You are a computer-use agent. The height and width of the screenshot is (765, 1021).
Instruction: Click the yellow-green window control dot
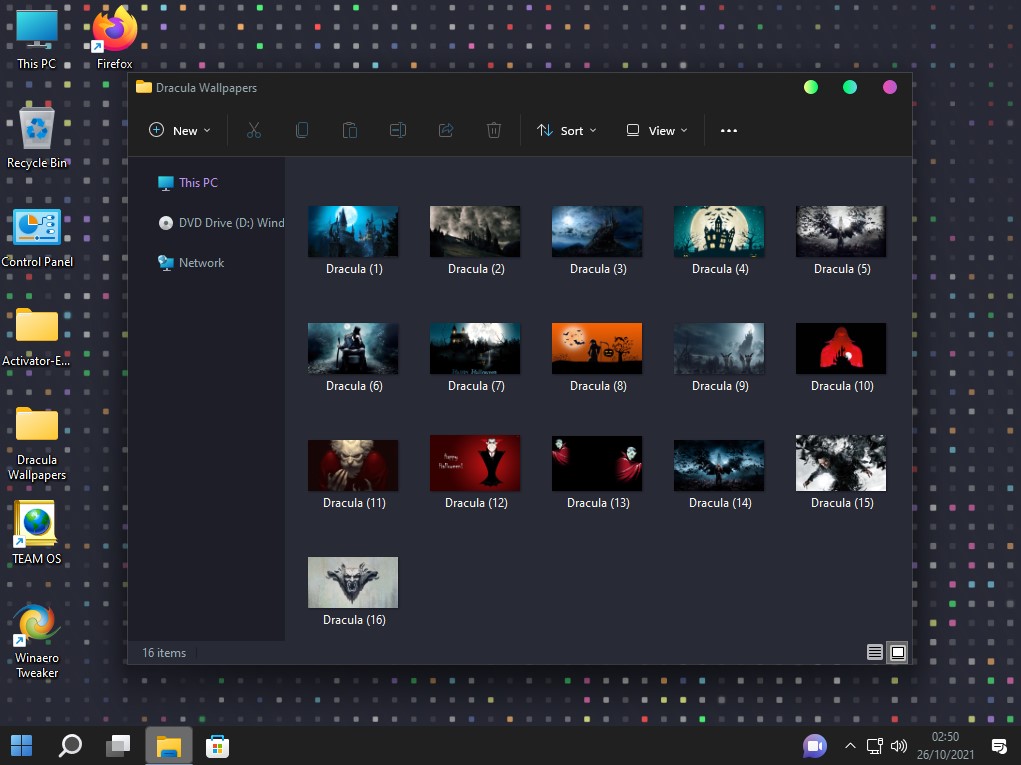[811, 87]
